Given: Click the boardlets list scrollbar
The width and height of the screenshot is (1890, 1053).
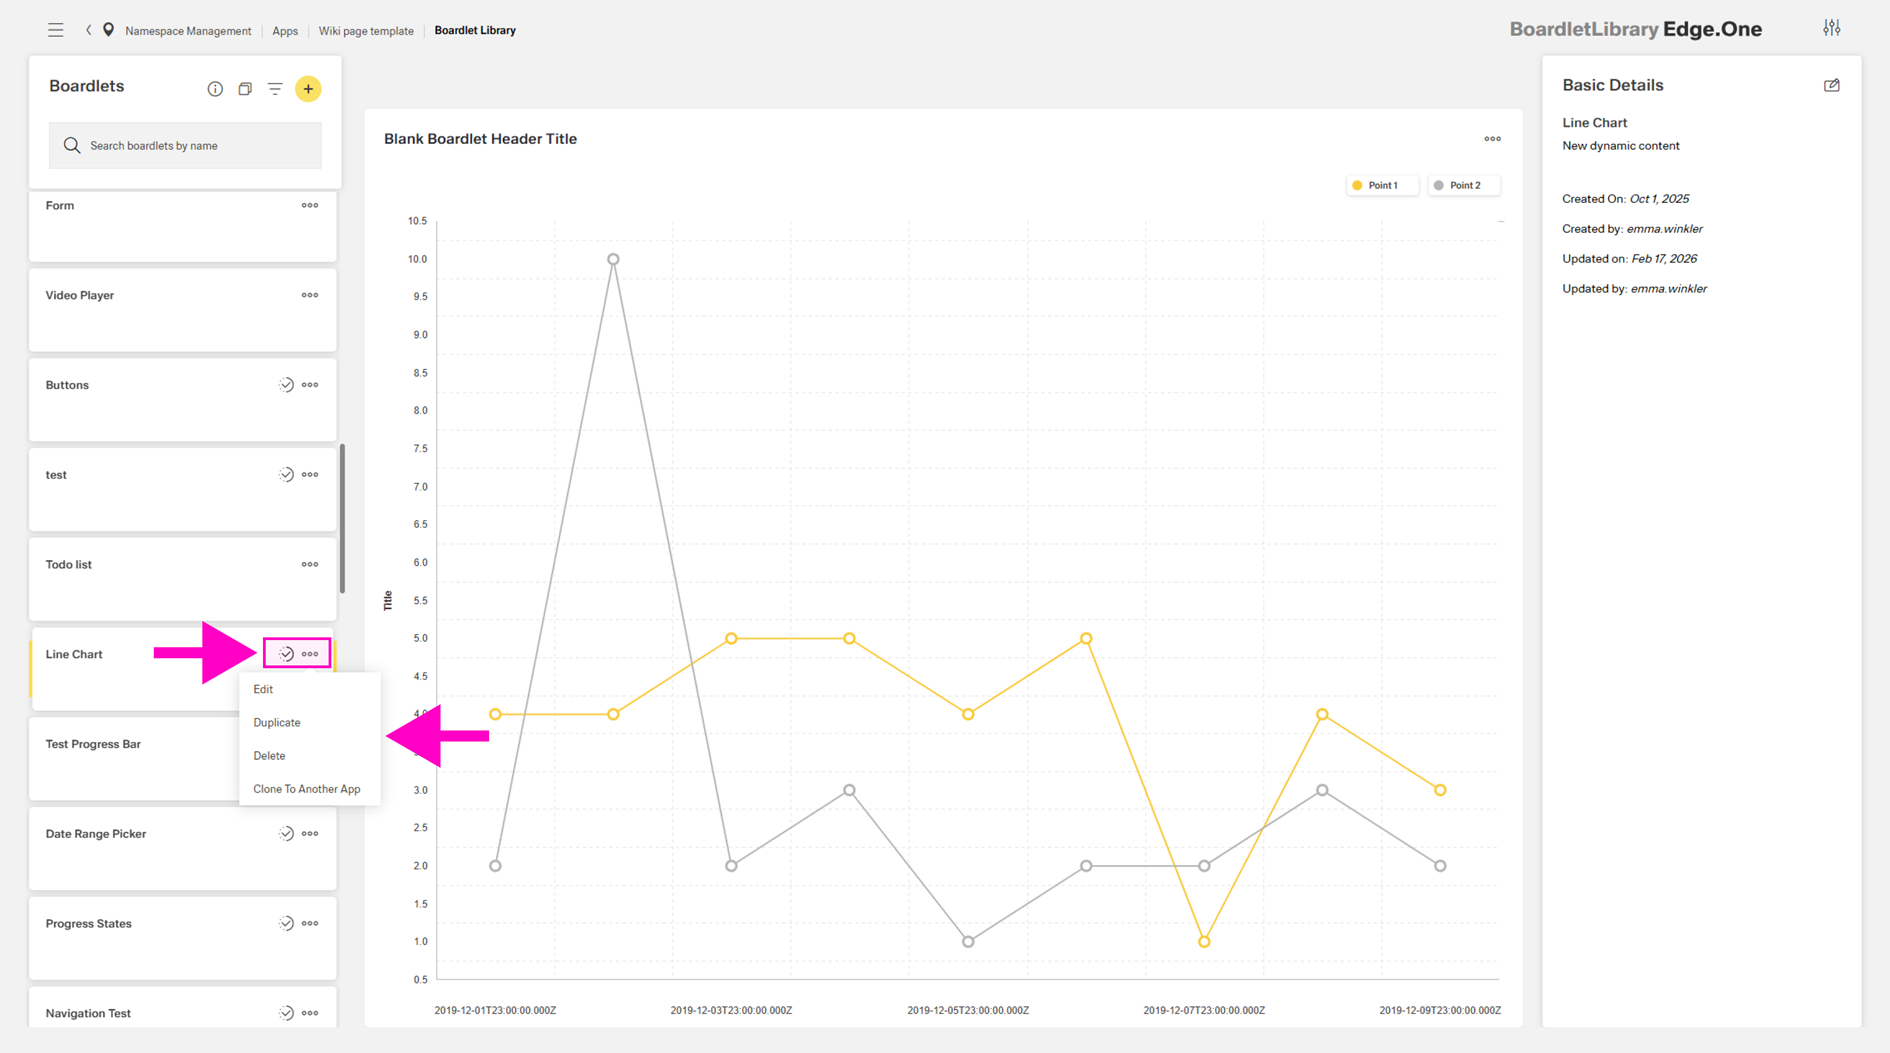Looking at the screenshot, I should pos(343,518).
